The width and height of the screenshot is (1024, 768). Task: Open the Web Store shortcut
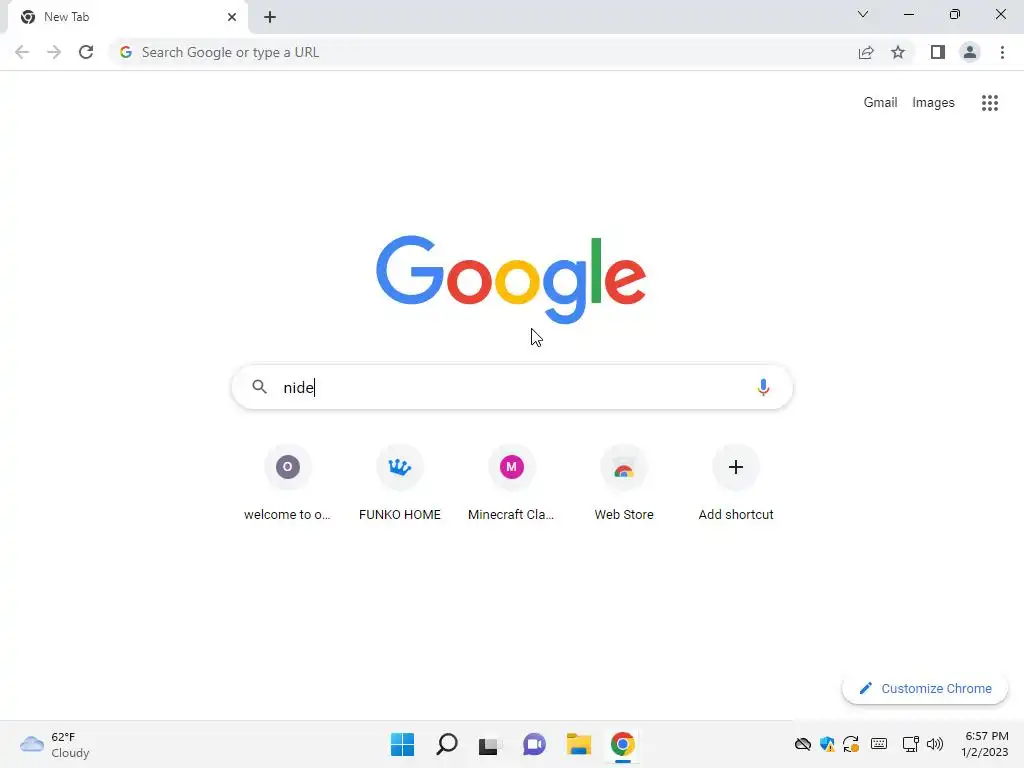[624, 483]
